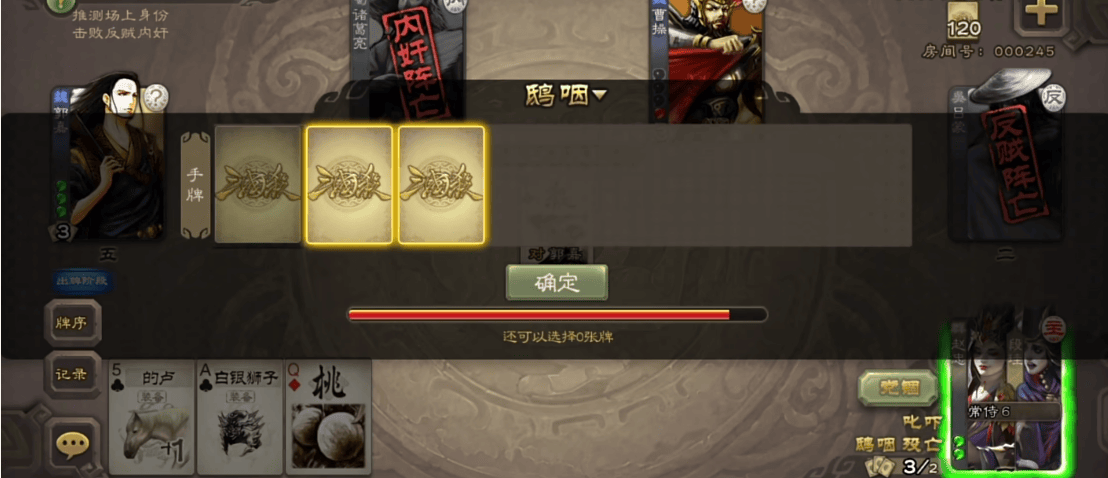Viewport: 1108px width, 478px height.
Task: Tap the deck pile icon showing 120
Action: click(964, 18)
